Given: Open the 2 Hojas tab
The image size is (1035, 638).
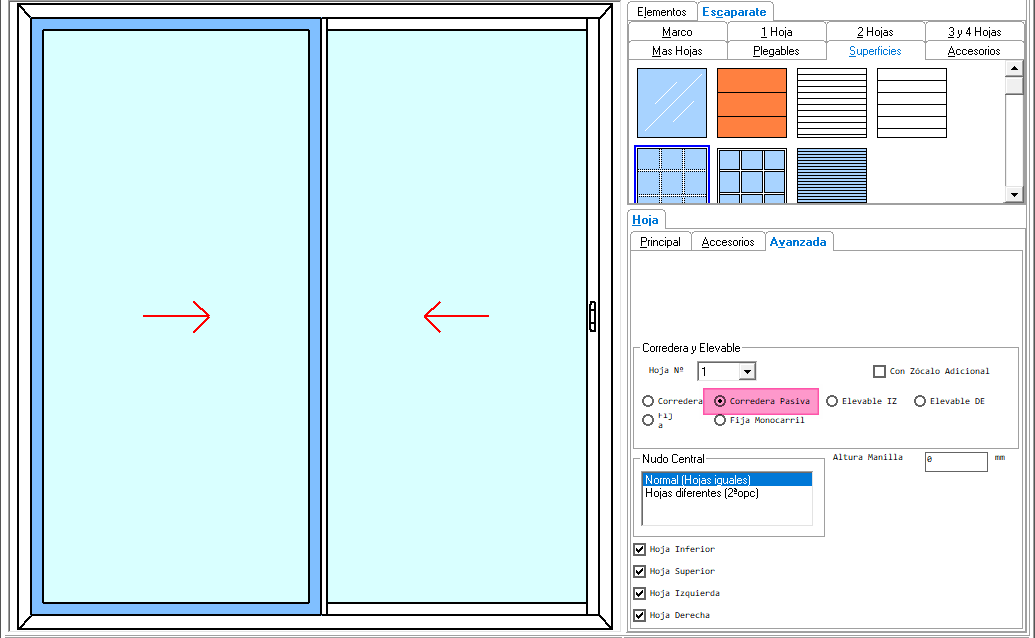Looking at the screenshot, I should (875, 32).
